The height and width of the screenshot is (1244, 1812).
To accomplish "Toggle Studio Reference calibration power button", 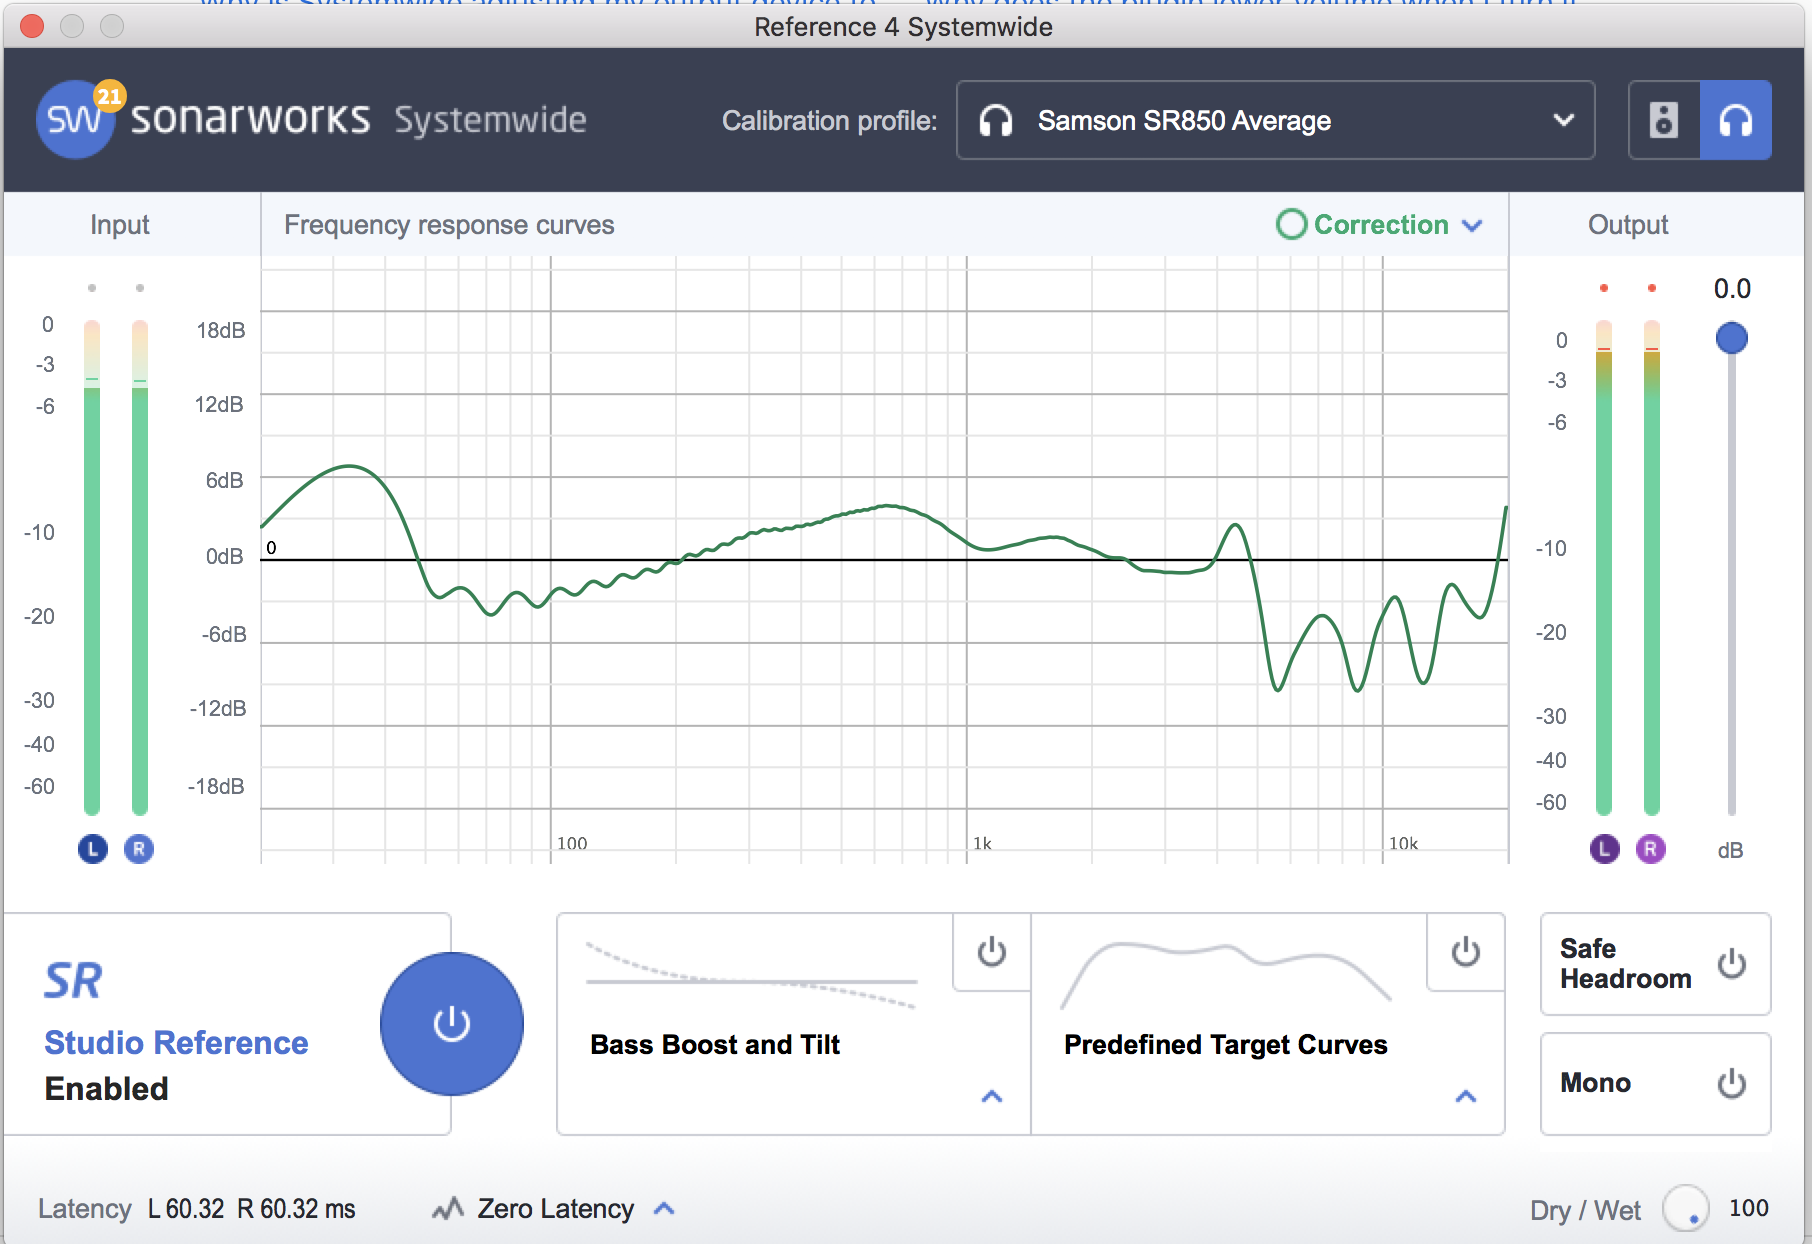I will 451,1023.
